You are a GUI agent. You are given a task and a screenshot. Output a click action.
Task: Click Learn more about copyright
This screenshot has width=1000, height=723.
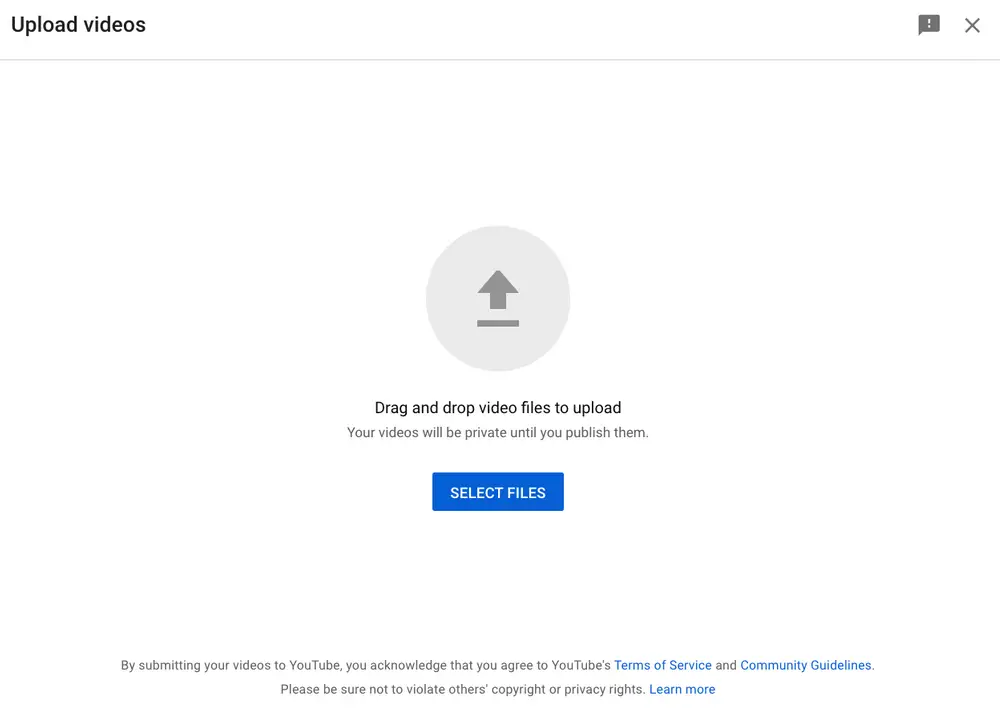point(682,689)
